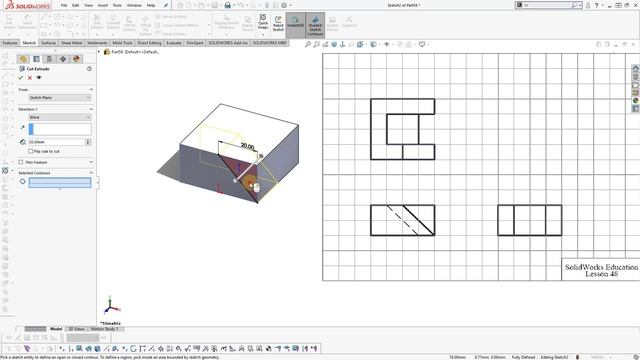Cancel the Cut-Extrude with the red X
The height and width of the screenshot is (360, 640).
coord(30,78)
